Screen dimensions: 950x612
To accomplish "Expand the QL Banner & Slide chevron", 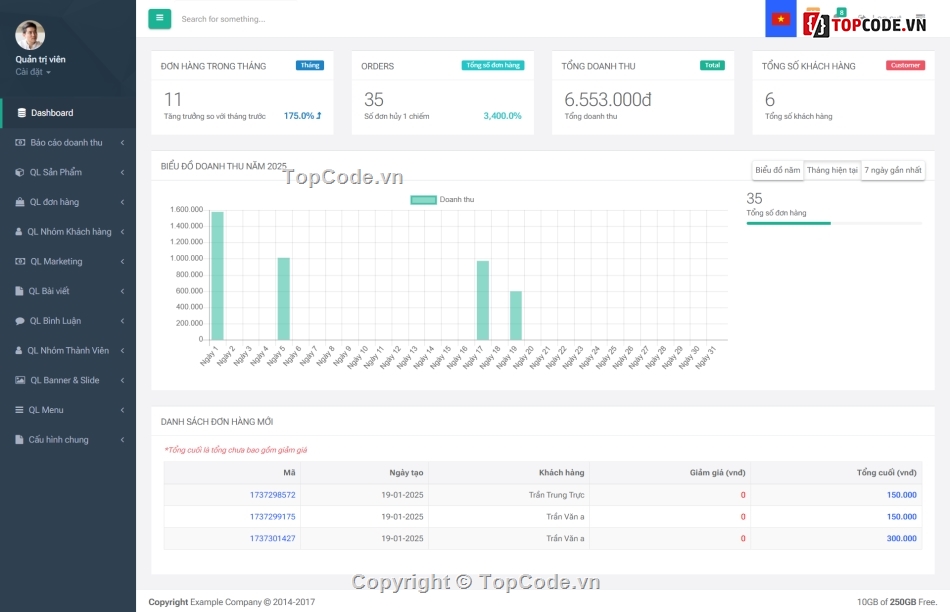I will (122, 380).
